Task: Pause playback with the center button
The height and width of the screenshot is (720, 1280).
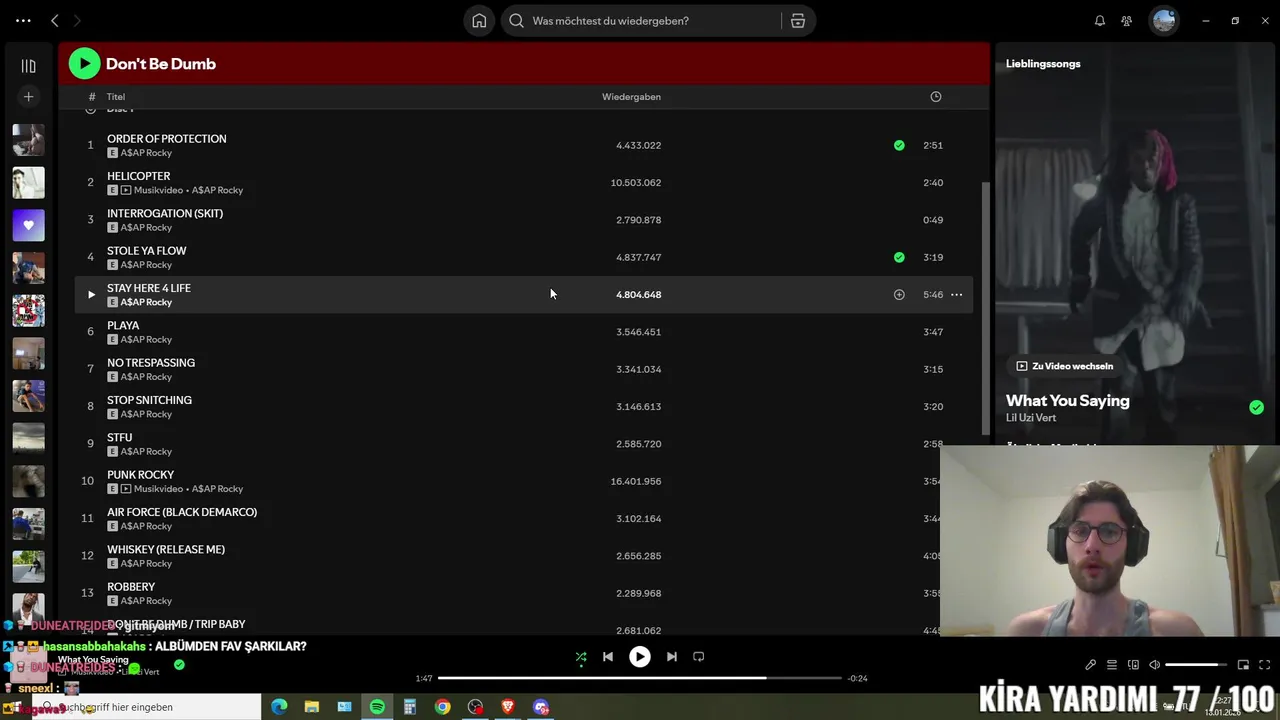Action: [x=640, y=657]
